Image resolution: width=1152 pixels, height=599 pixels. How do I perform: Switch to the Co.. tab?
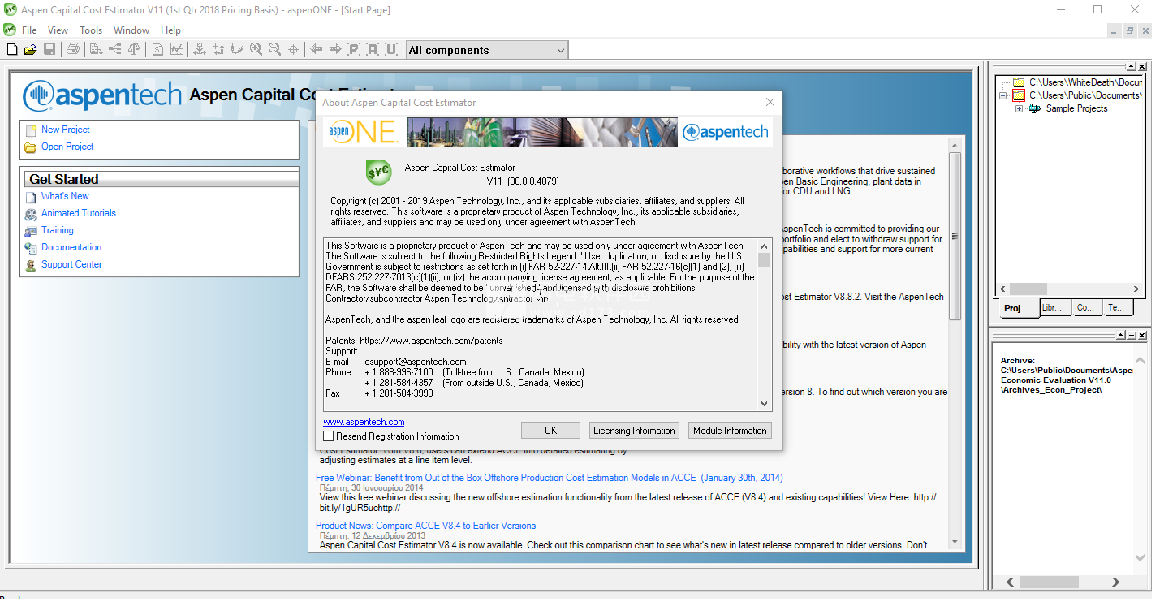coord(1087,308)
